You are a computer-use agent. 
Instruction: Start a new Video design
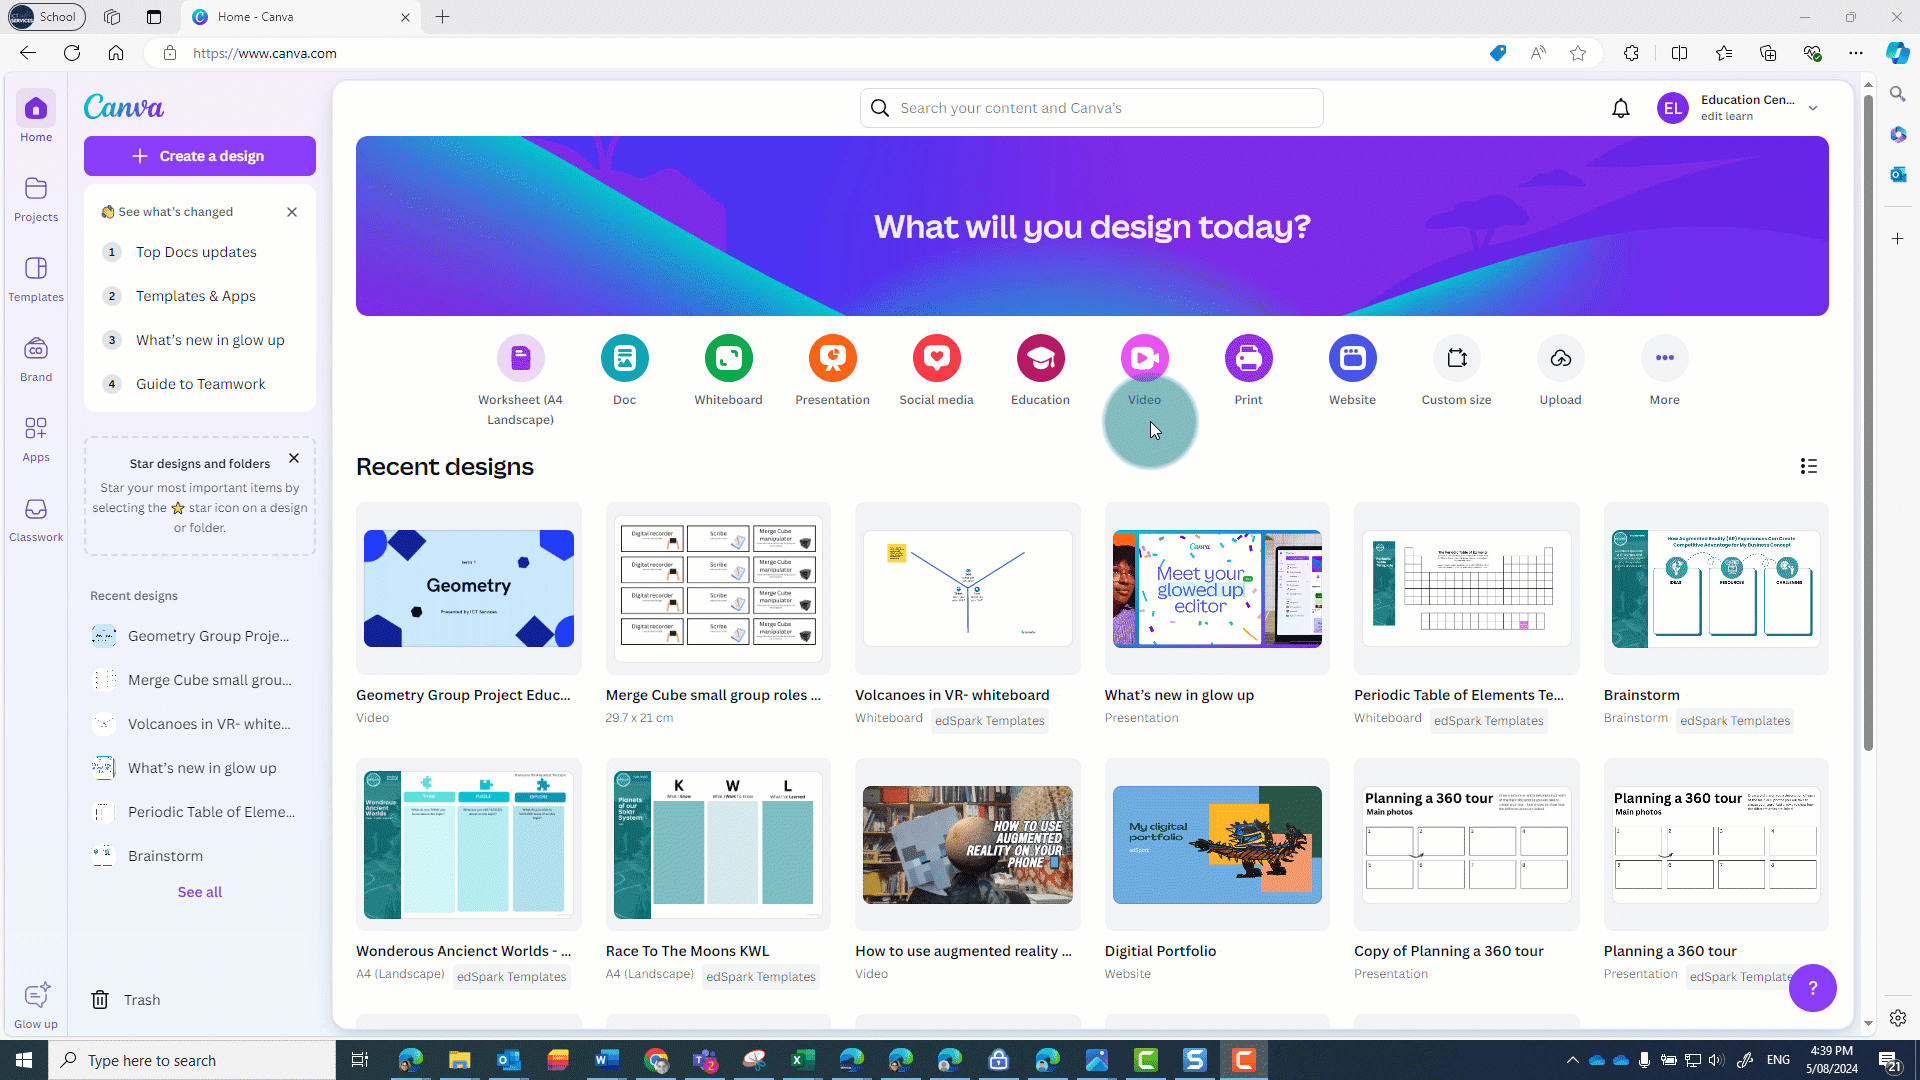tap(1145, 358)
